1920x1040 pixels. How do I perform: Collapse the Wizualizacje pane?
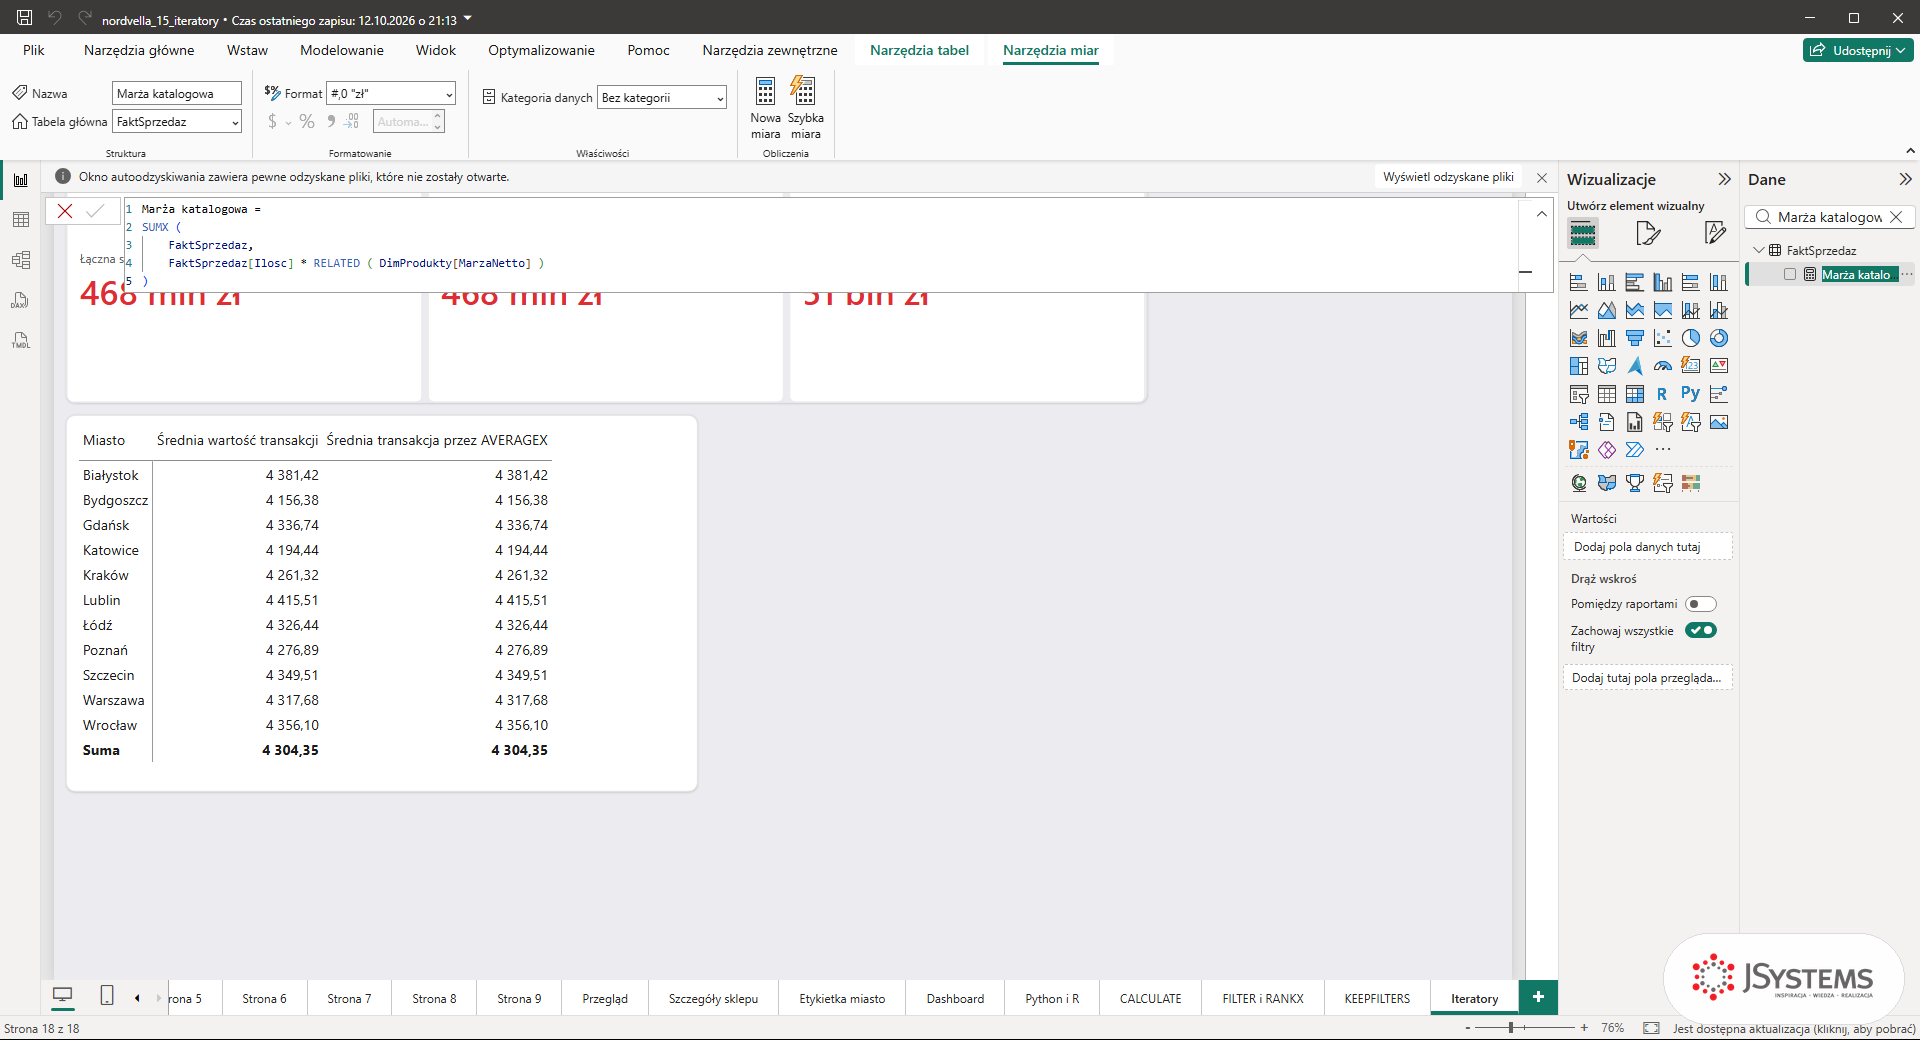pos(1724,179)
